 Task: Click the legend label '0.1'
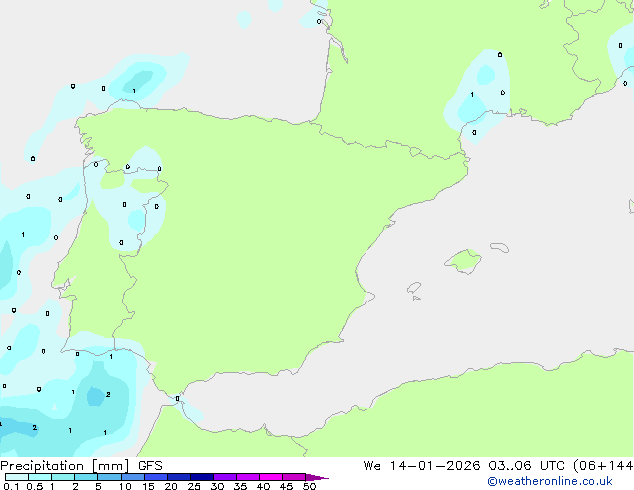(11, 486)
